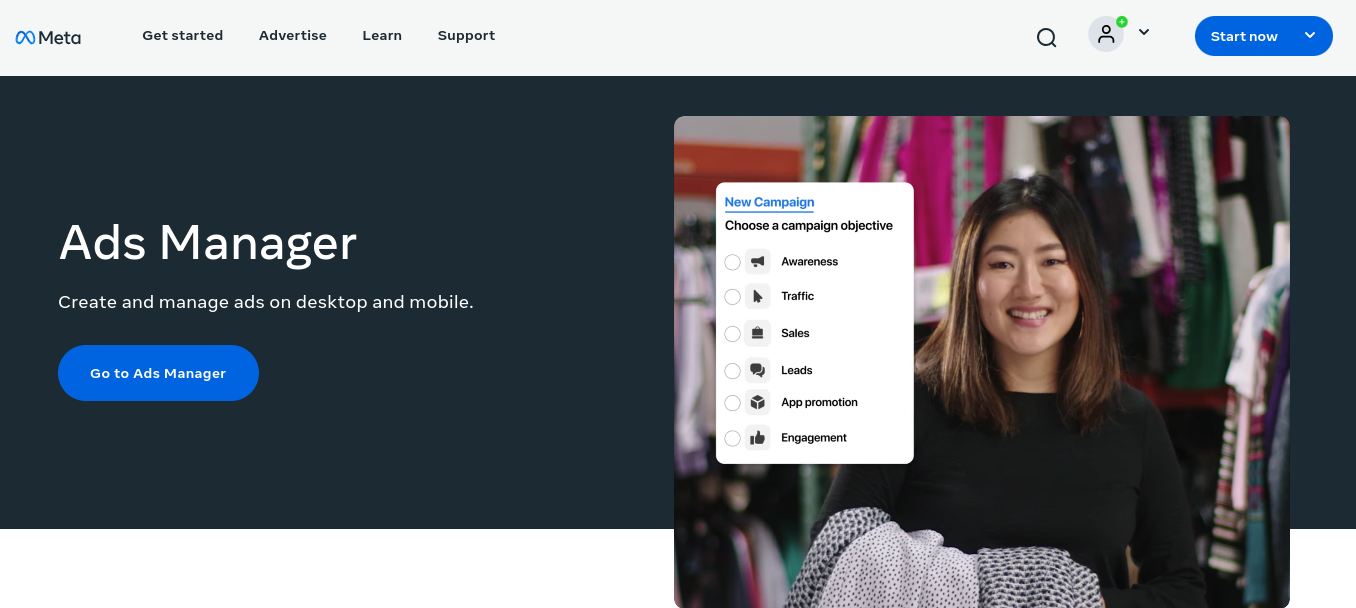The width and height of the screenshot is (1356, 608).
Task: Click the Ads Manager heading
Action: click(208, 243)
